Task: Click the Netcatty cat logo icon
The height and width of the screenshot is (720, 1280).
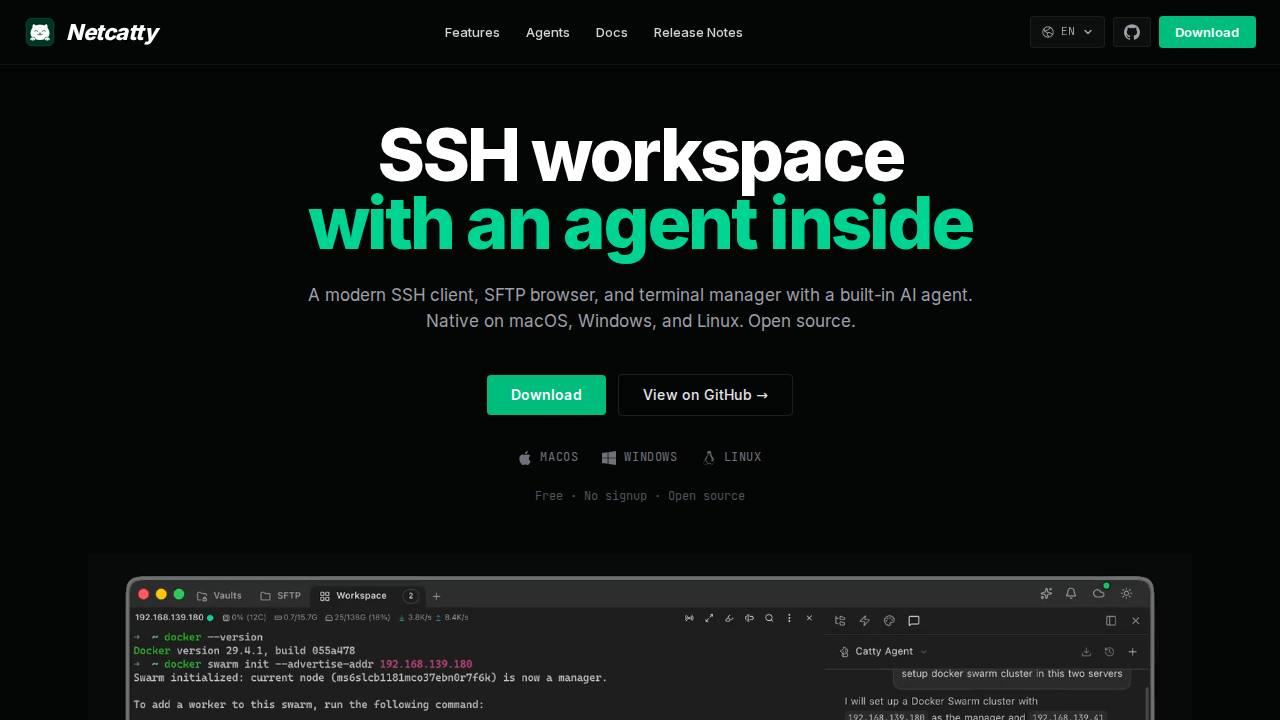Action: pyautogui.click(x=40, y=32)
